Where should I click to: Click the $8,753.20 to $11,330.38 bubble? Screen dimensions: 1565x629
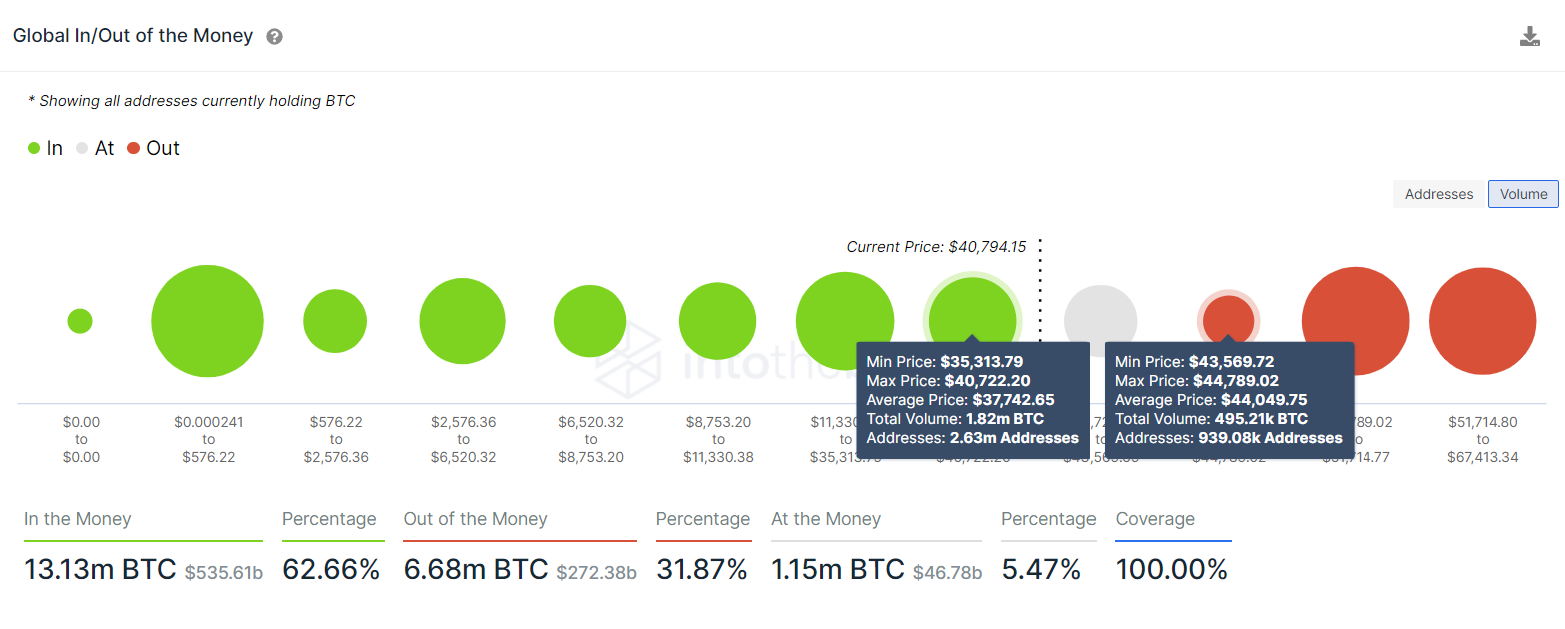(x=717, y=321)
